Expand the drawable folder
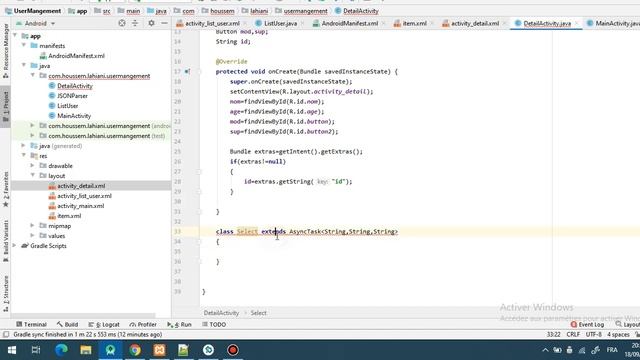Image resolution: width=640 pixels, height=360 pixels. [33, 165]
